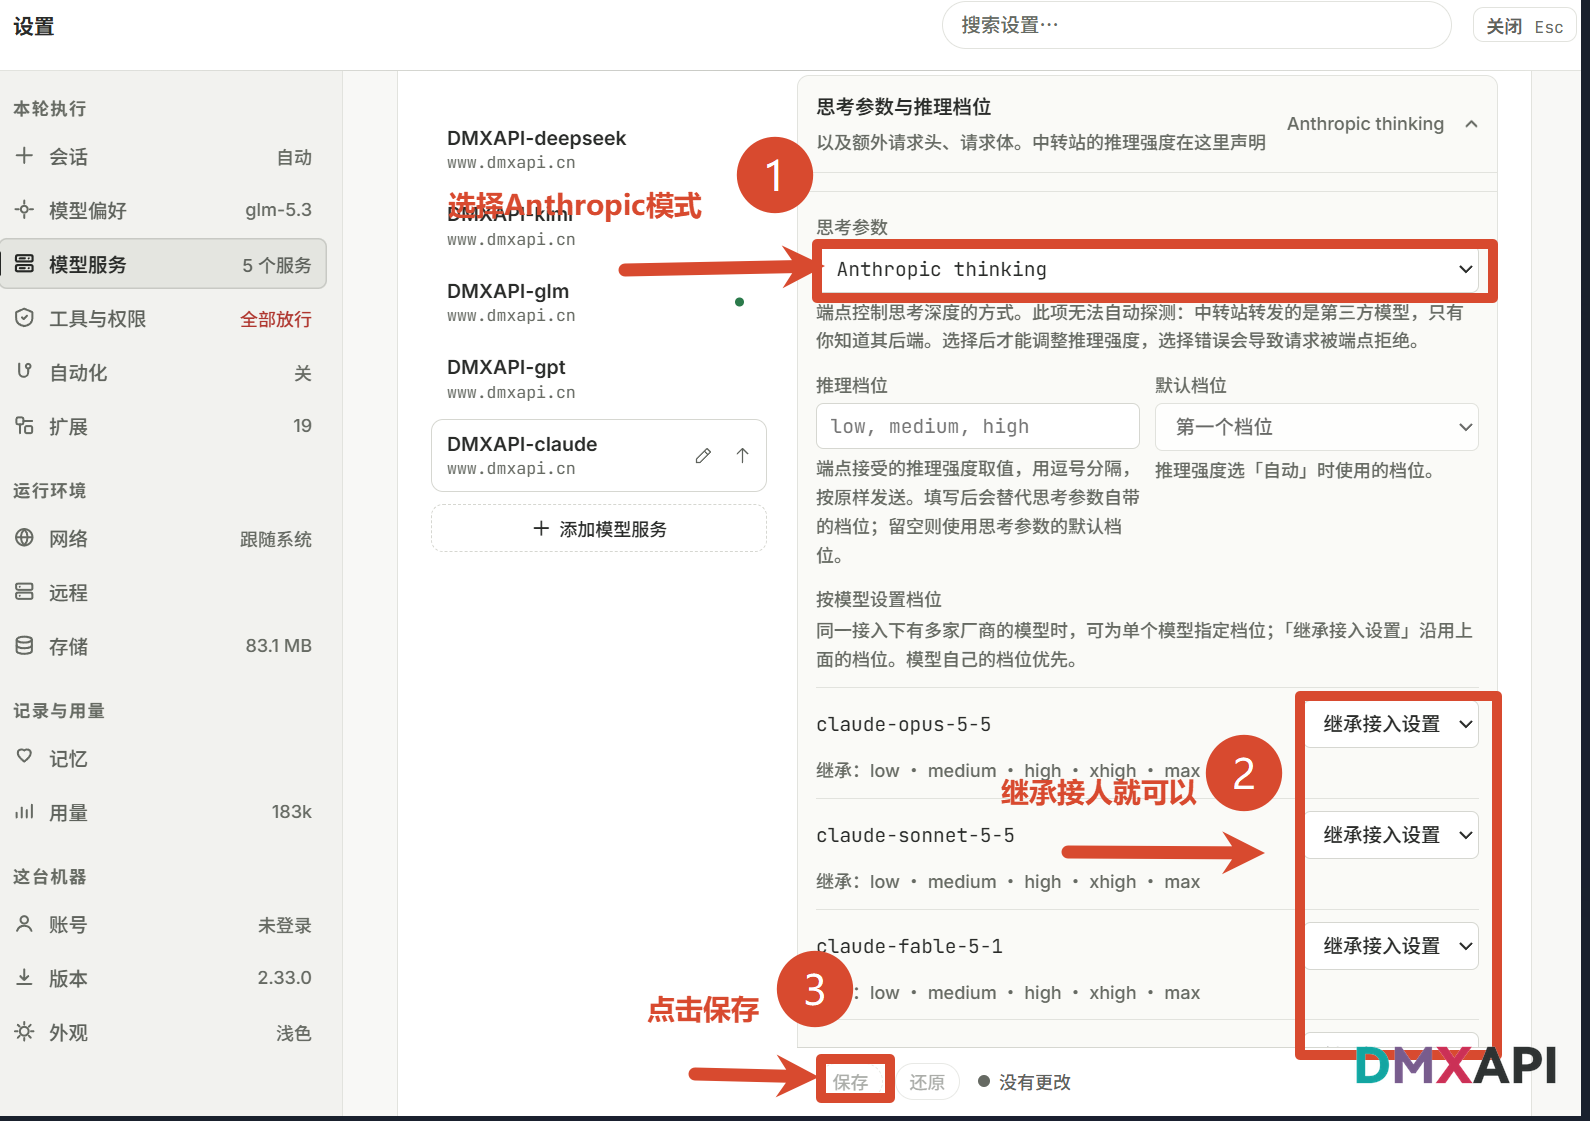Open the 外观 settings section
The height and width of the screenshot is (1121, 1590).
[x=163, y=1033]
